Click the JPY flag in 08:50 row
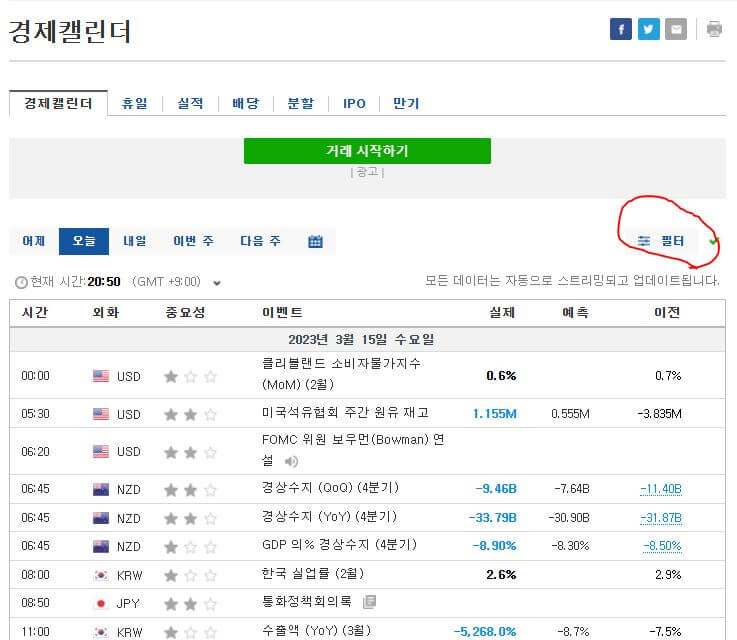The height and width of the screenshot is (640, 737). [x=101, y=604]
